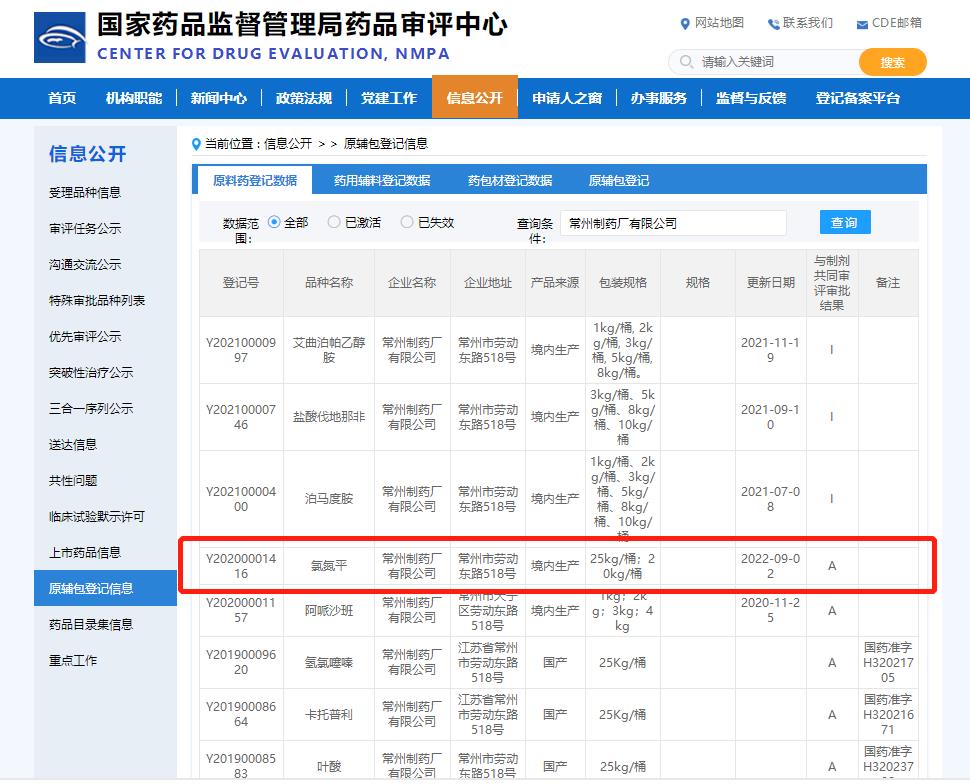The width and height of the screenshot is (970, 784).
Task: Click the 卡托普利 product name cell
Action: click(329, 715)
